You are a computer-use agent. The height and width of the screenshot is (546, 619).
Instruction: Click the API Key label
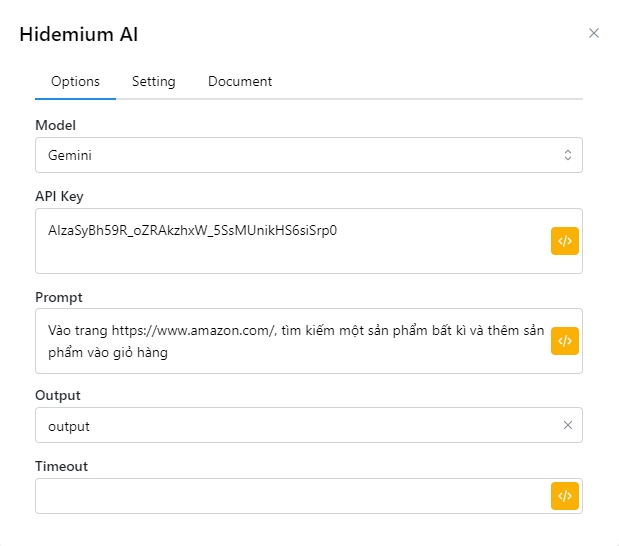point(59,196)
